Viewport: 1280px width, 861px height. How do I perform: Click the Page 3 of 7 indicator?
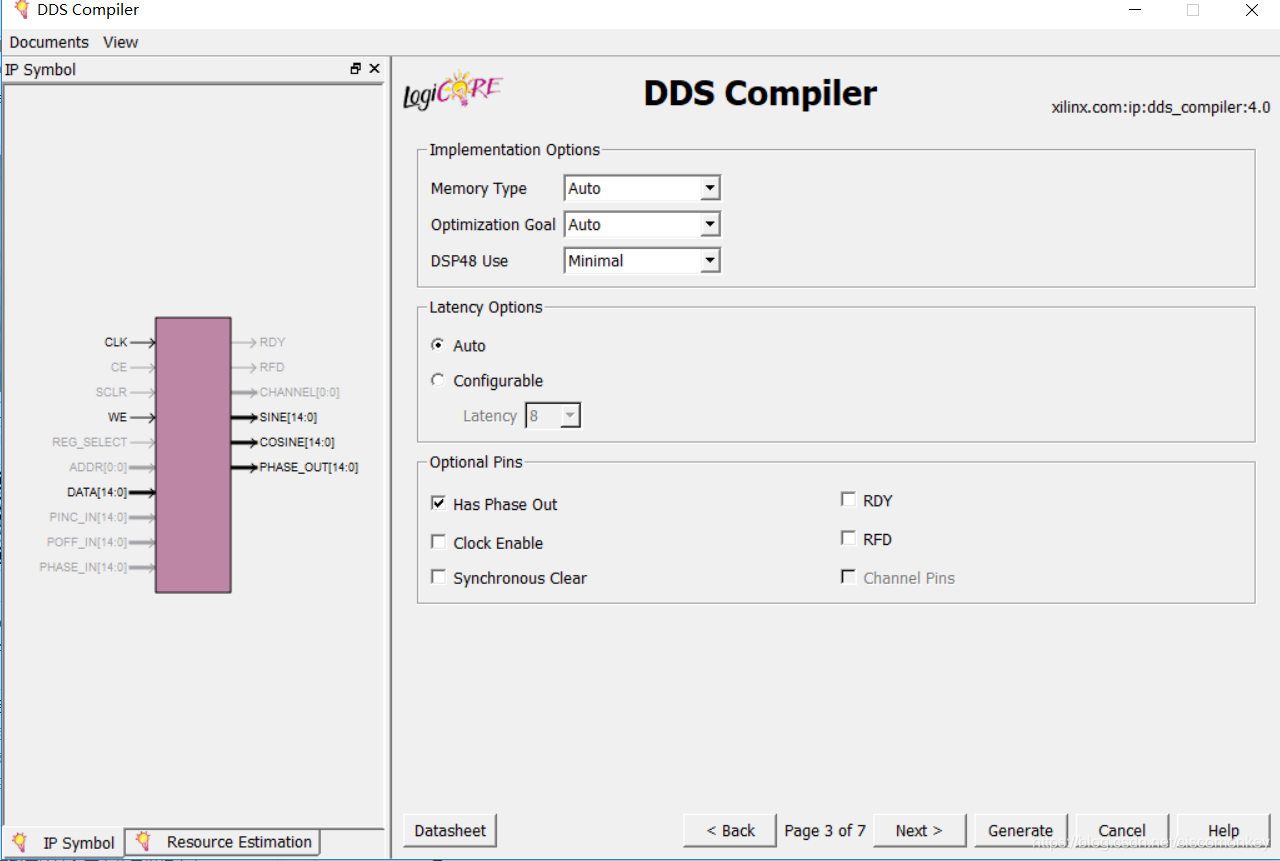point(825,830)
